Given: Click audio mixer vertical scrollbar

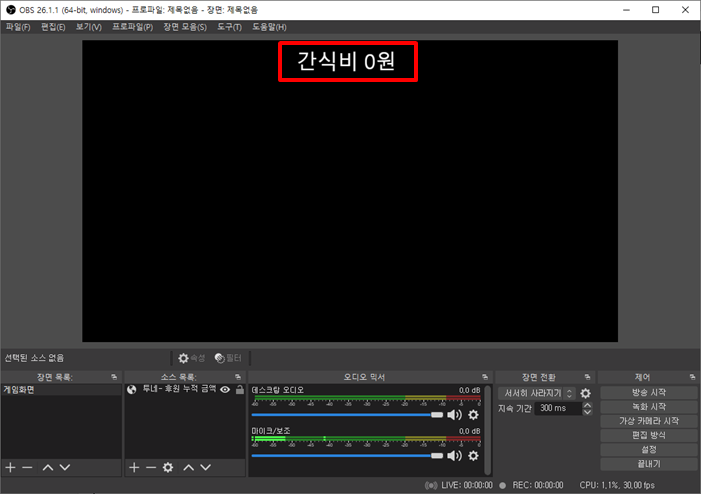Looking at the screenshot, I should click(x=488, y=430).
